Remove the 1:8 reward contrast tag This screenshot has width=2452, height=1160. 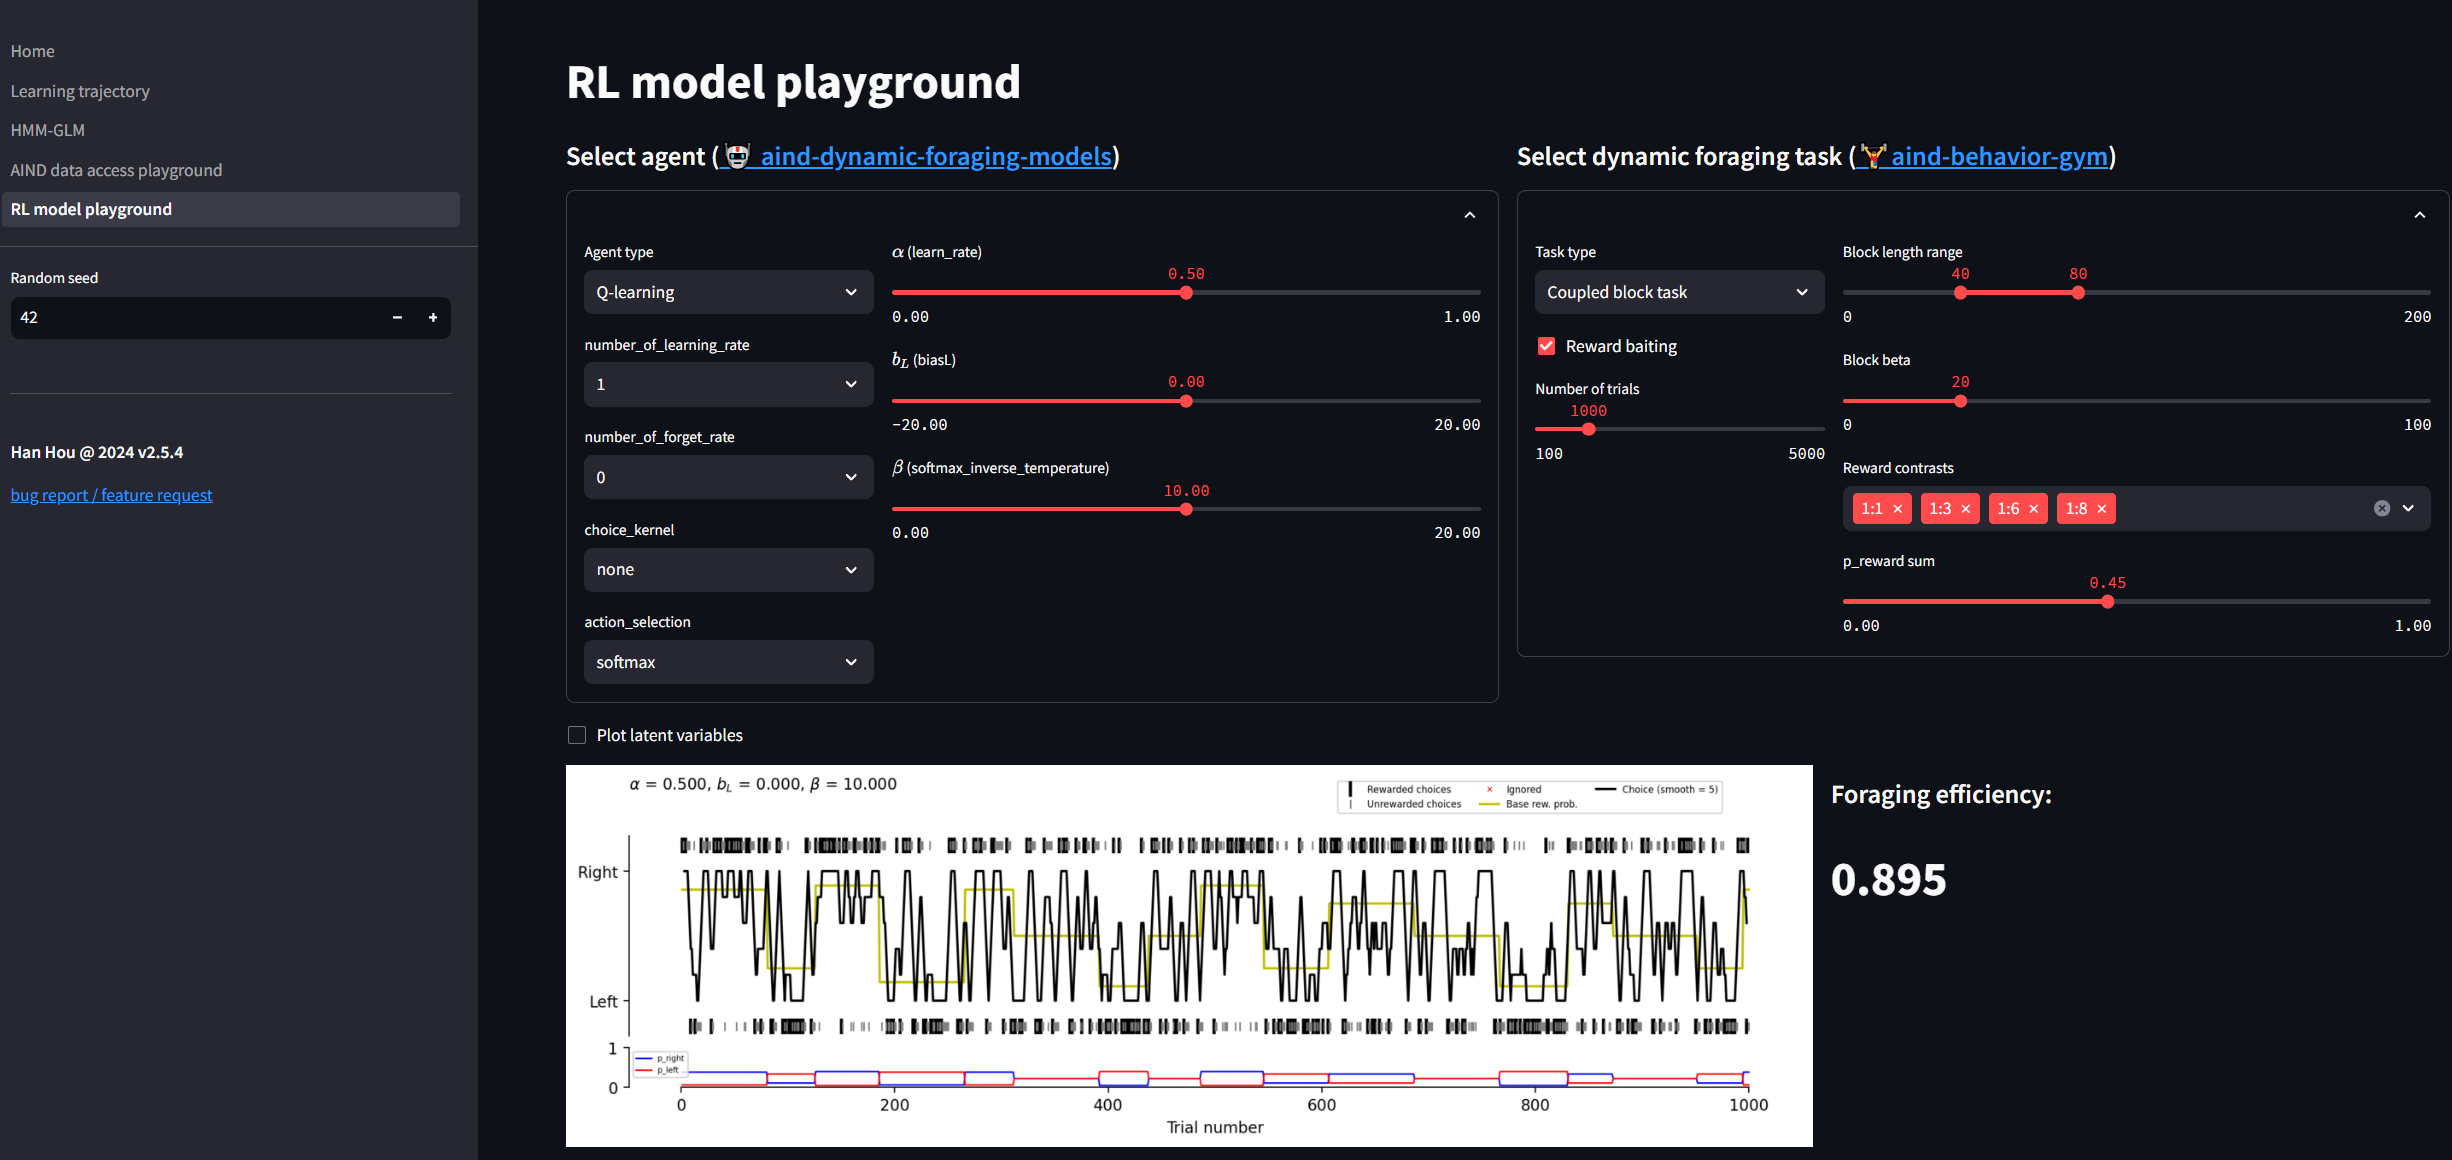[2101, 509]
